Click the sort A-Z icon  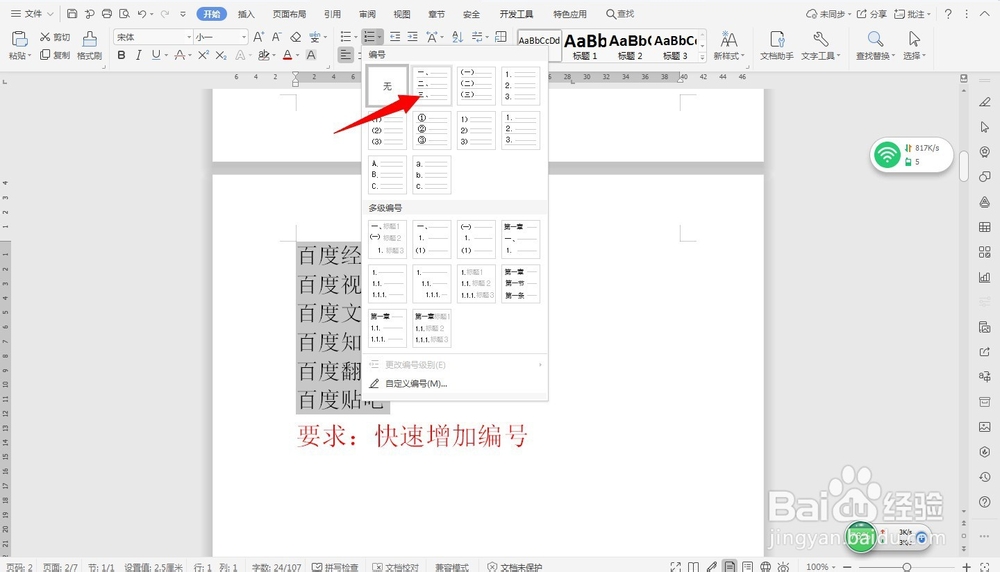(x=457, y=37)
